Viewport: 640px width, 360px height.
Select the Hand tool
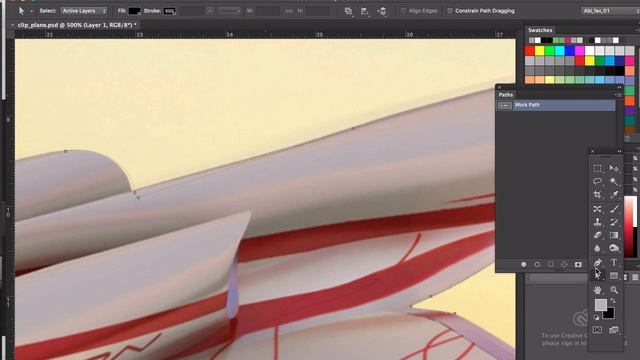tap(597, 290)
